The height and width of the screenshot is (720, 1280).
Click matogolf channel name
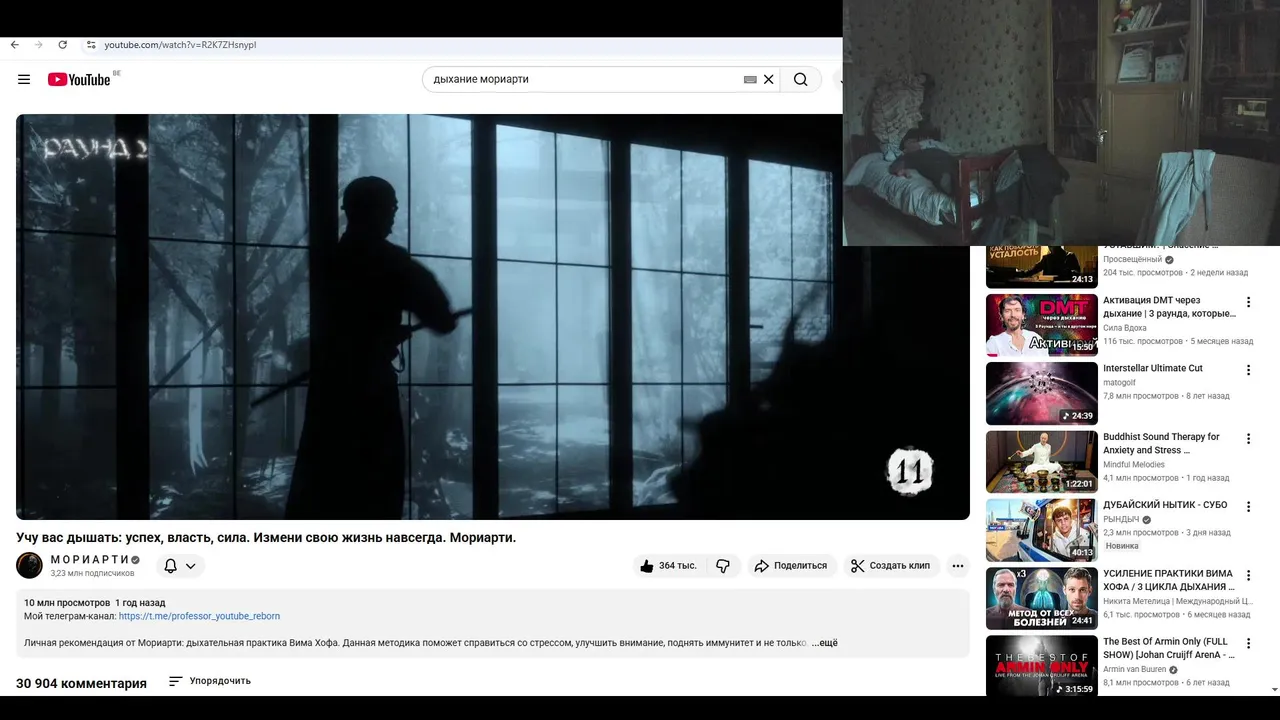point(1119,383)
